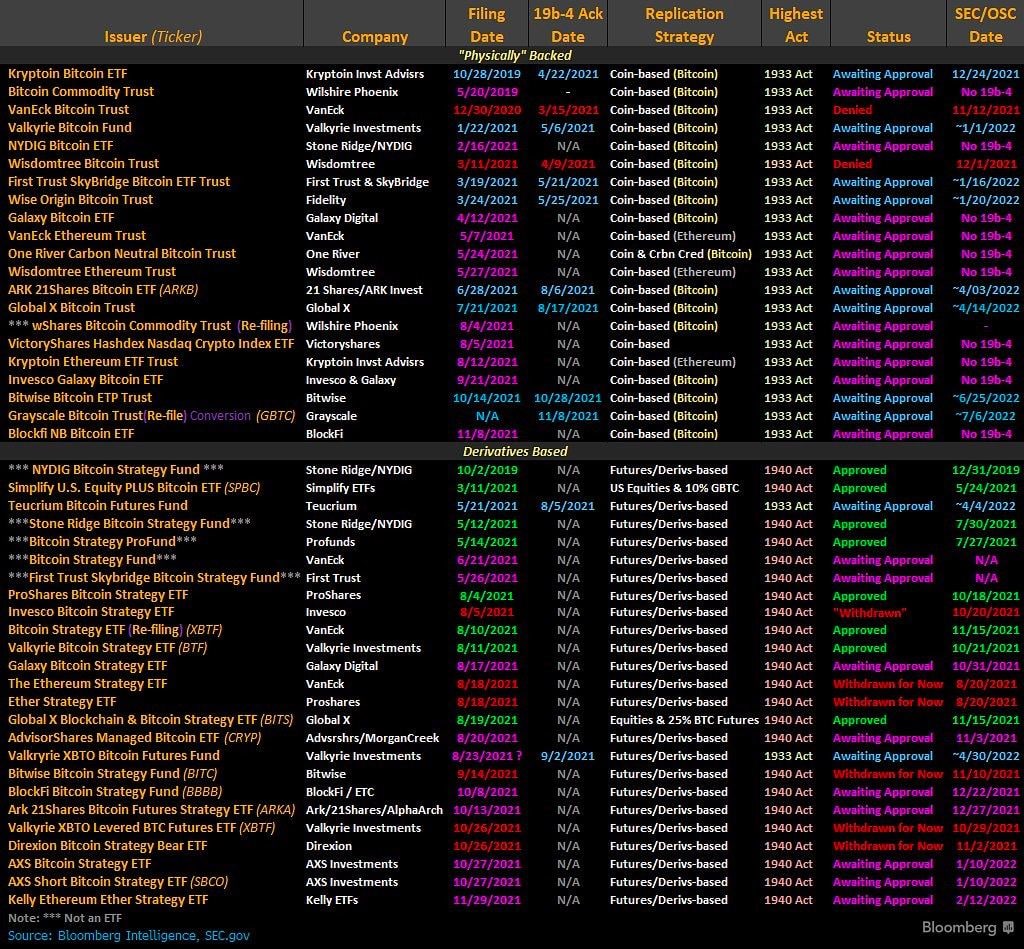
Task: Click the Company column header
Action: tap(375, 37)
